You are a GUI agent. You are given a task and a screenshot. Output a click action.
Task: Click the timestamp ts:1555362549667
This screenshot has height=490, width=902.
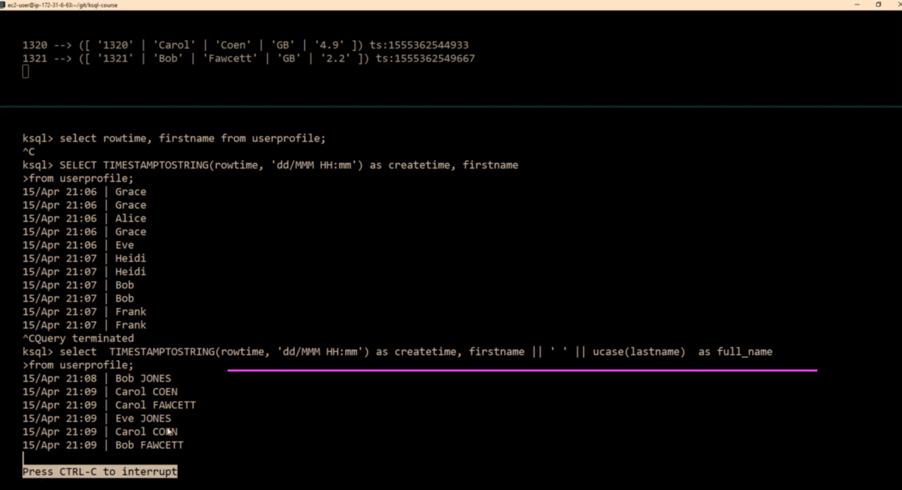(425, 58)
